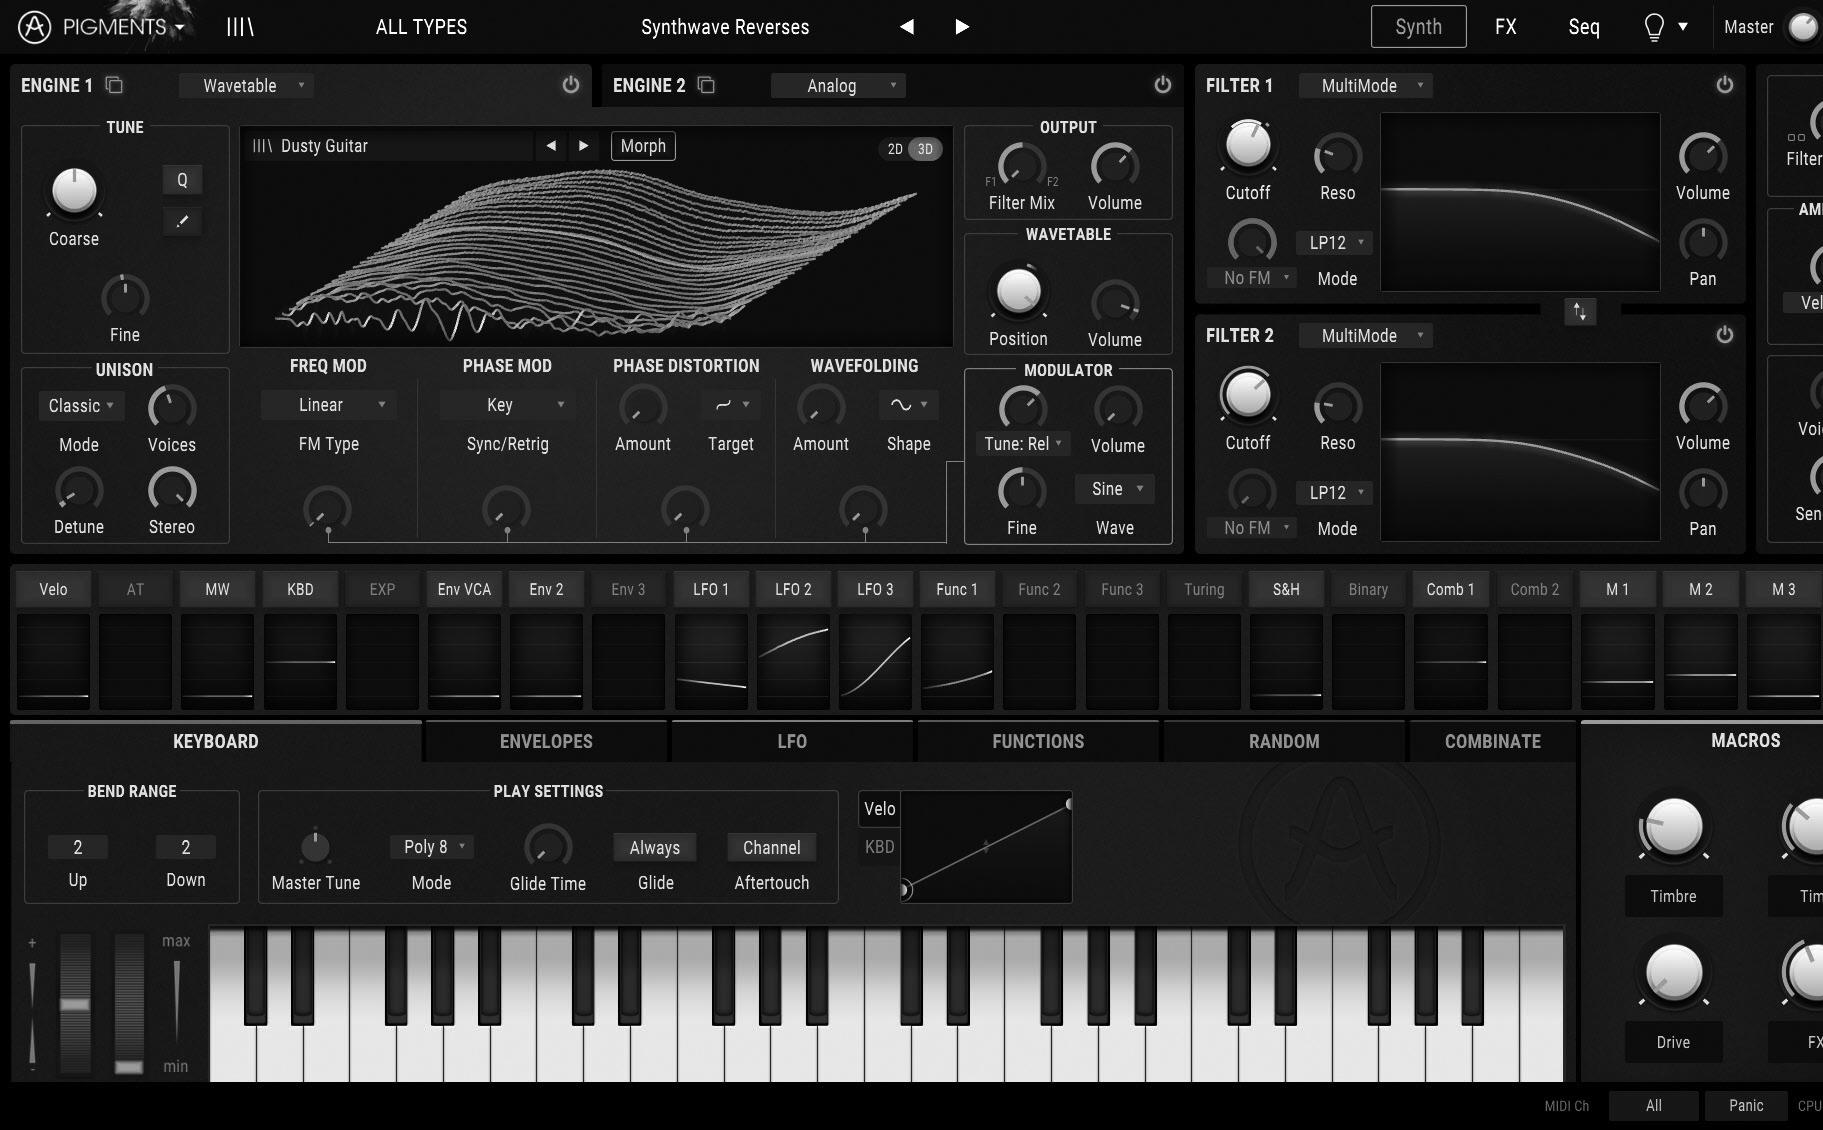The width and height of the screenshot is (1823, 1130).
Task: Copy Engine 1 settings icon
Action: [x=114, y=85]
